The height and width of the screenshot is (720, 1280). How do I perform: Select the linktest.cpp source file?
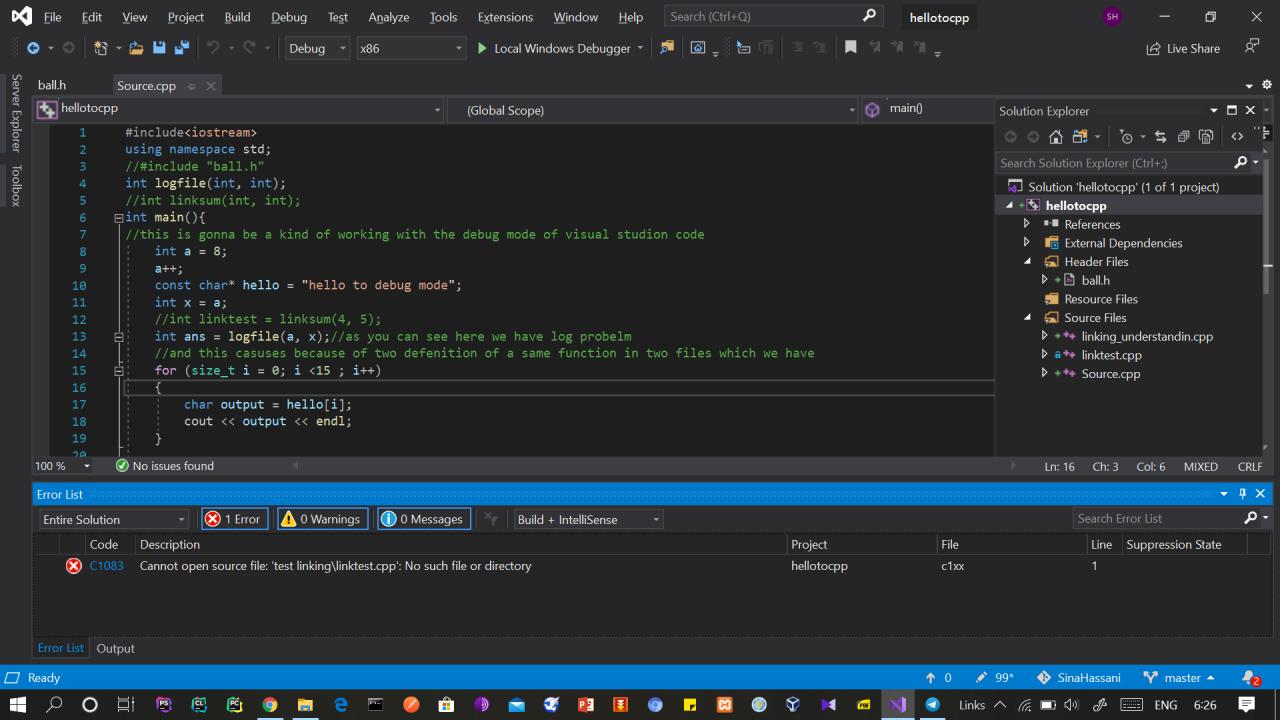1112,355
